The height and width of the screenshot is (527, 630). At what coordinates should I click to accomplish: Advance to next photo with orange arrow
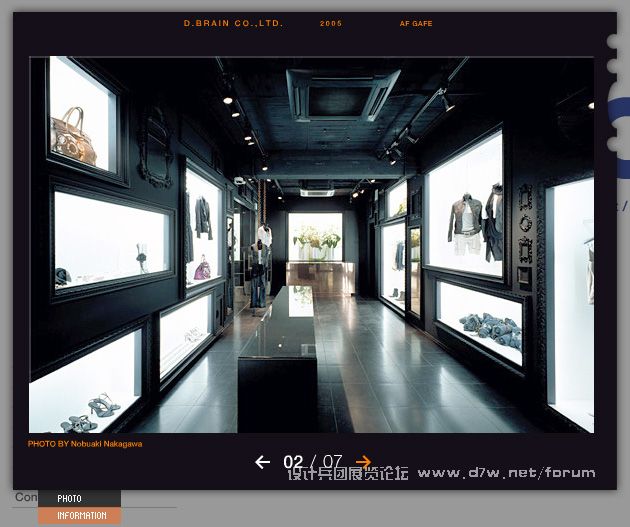click(x=363, y=462)
